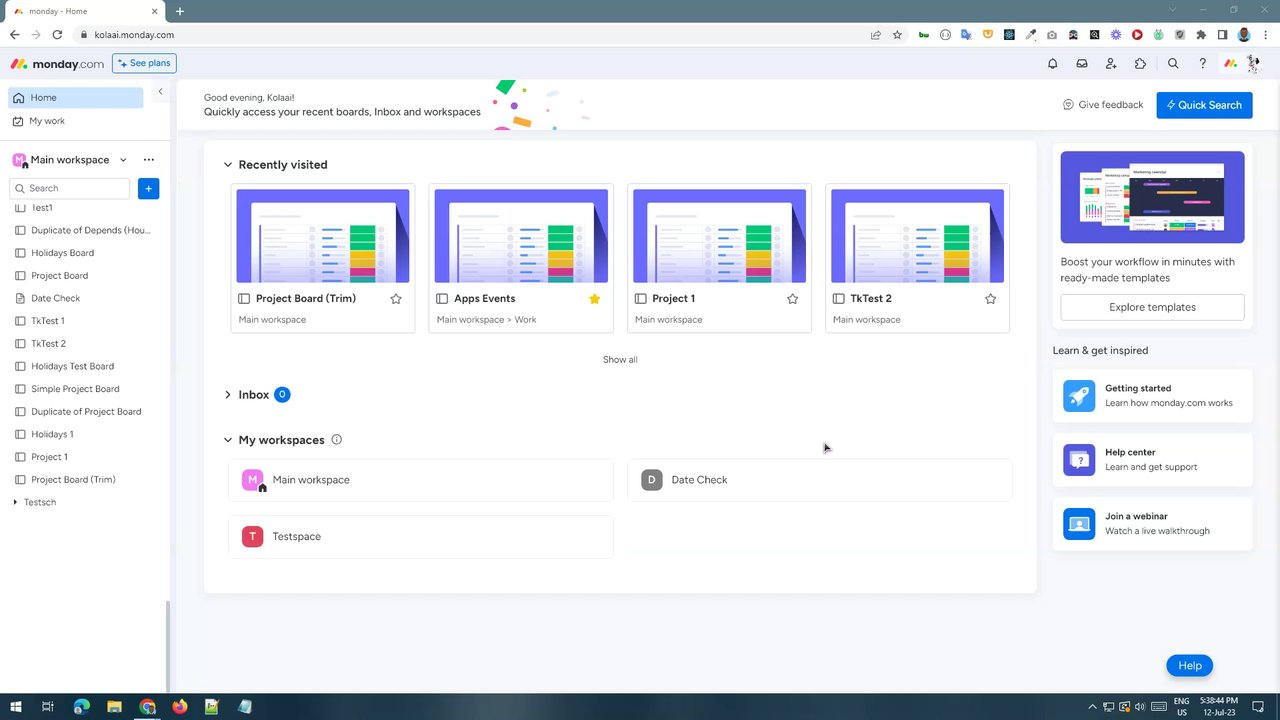Image resolution: width=1280 pixels, height=720 pixels.
Task: Open notifications bell icon
Action: (x=1052, y=63)
